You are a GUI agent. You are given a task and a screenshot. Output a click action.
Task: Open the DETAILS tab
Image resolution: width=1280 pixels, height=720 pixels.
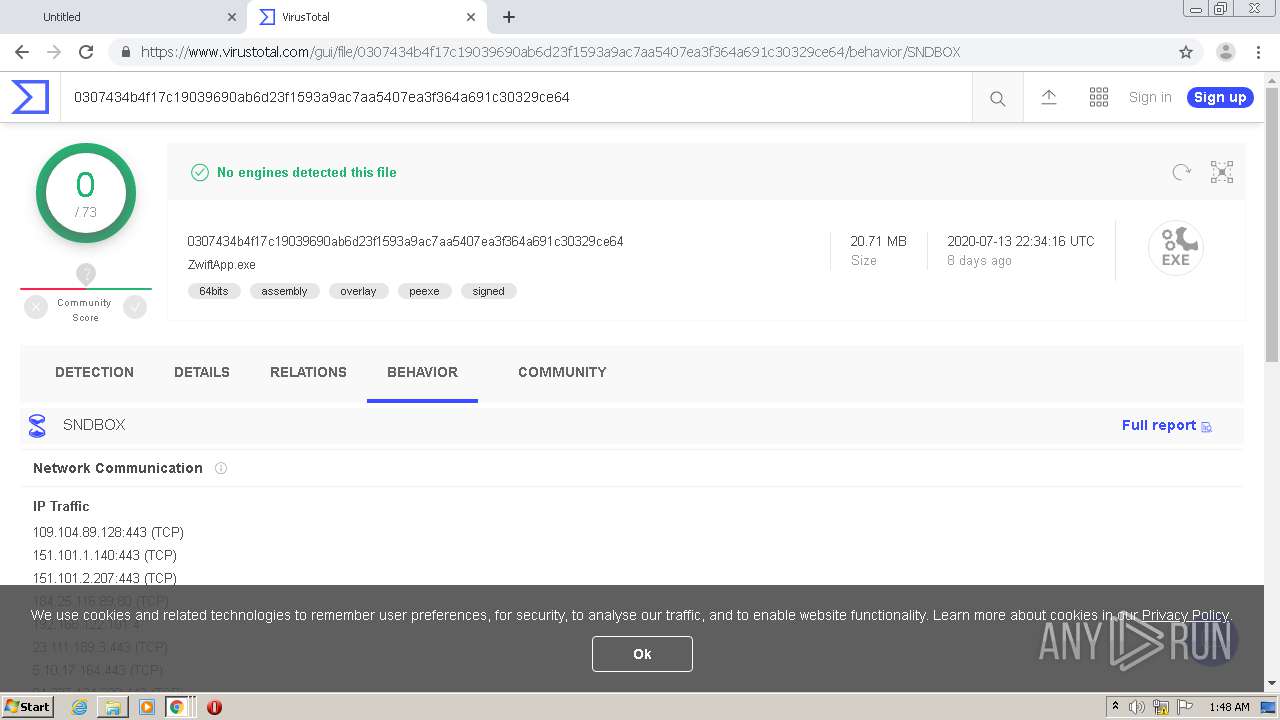click(202, 372)
